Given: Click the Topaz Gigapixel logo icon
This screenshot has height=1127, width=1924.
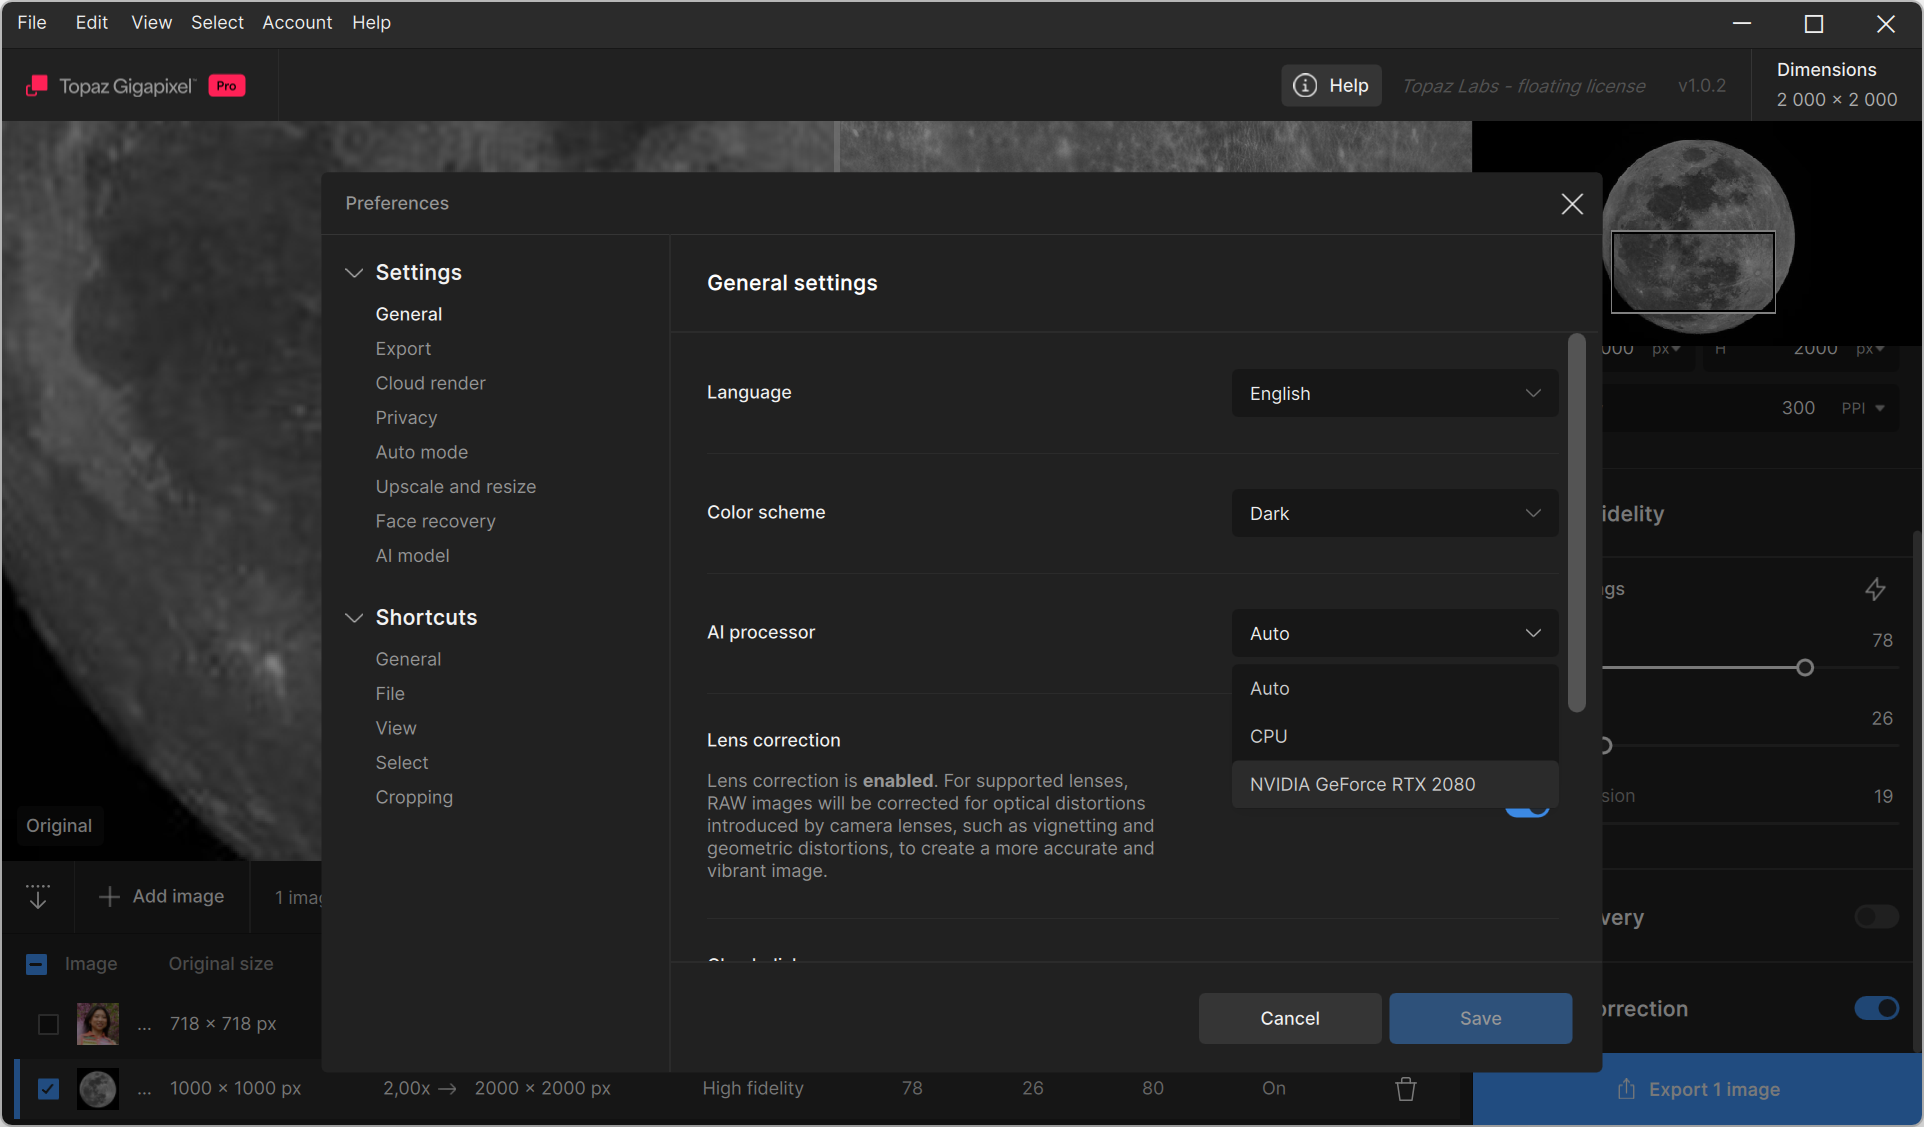Looking at the screenshot, I should click(37, 86).
